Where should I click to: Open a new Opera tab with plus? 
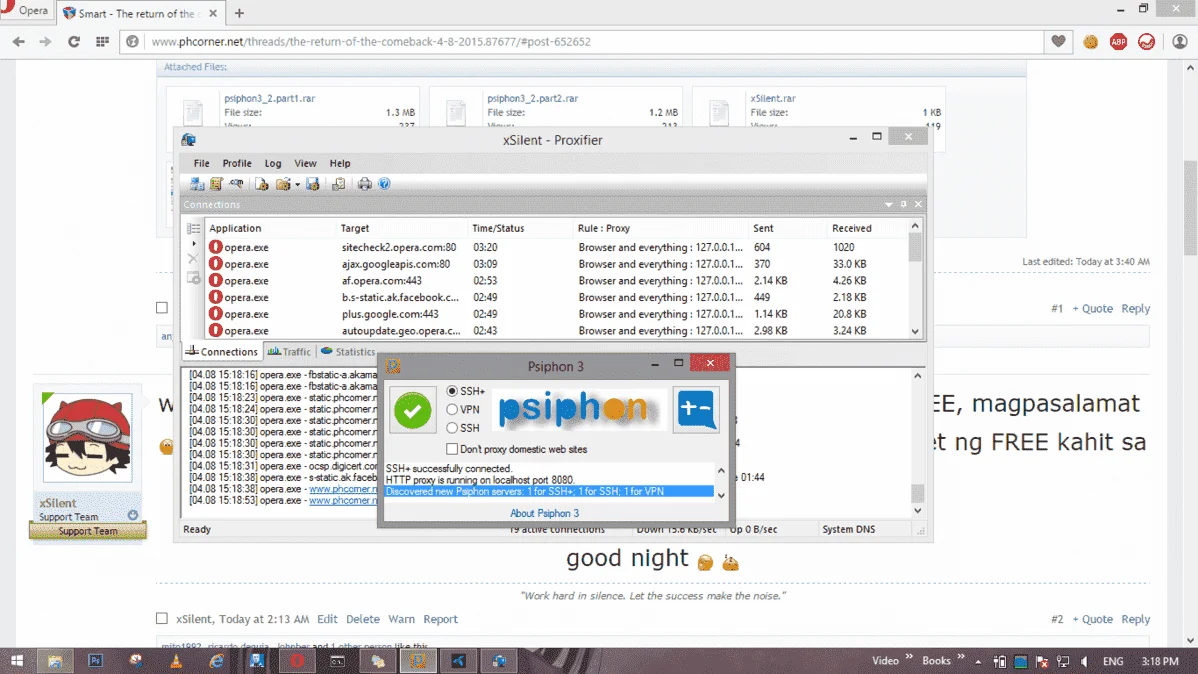pyautogui.click(x=239, y=13)
